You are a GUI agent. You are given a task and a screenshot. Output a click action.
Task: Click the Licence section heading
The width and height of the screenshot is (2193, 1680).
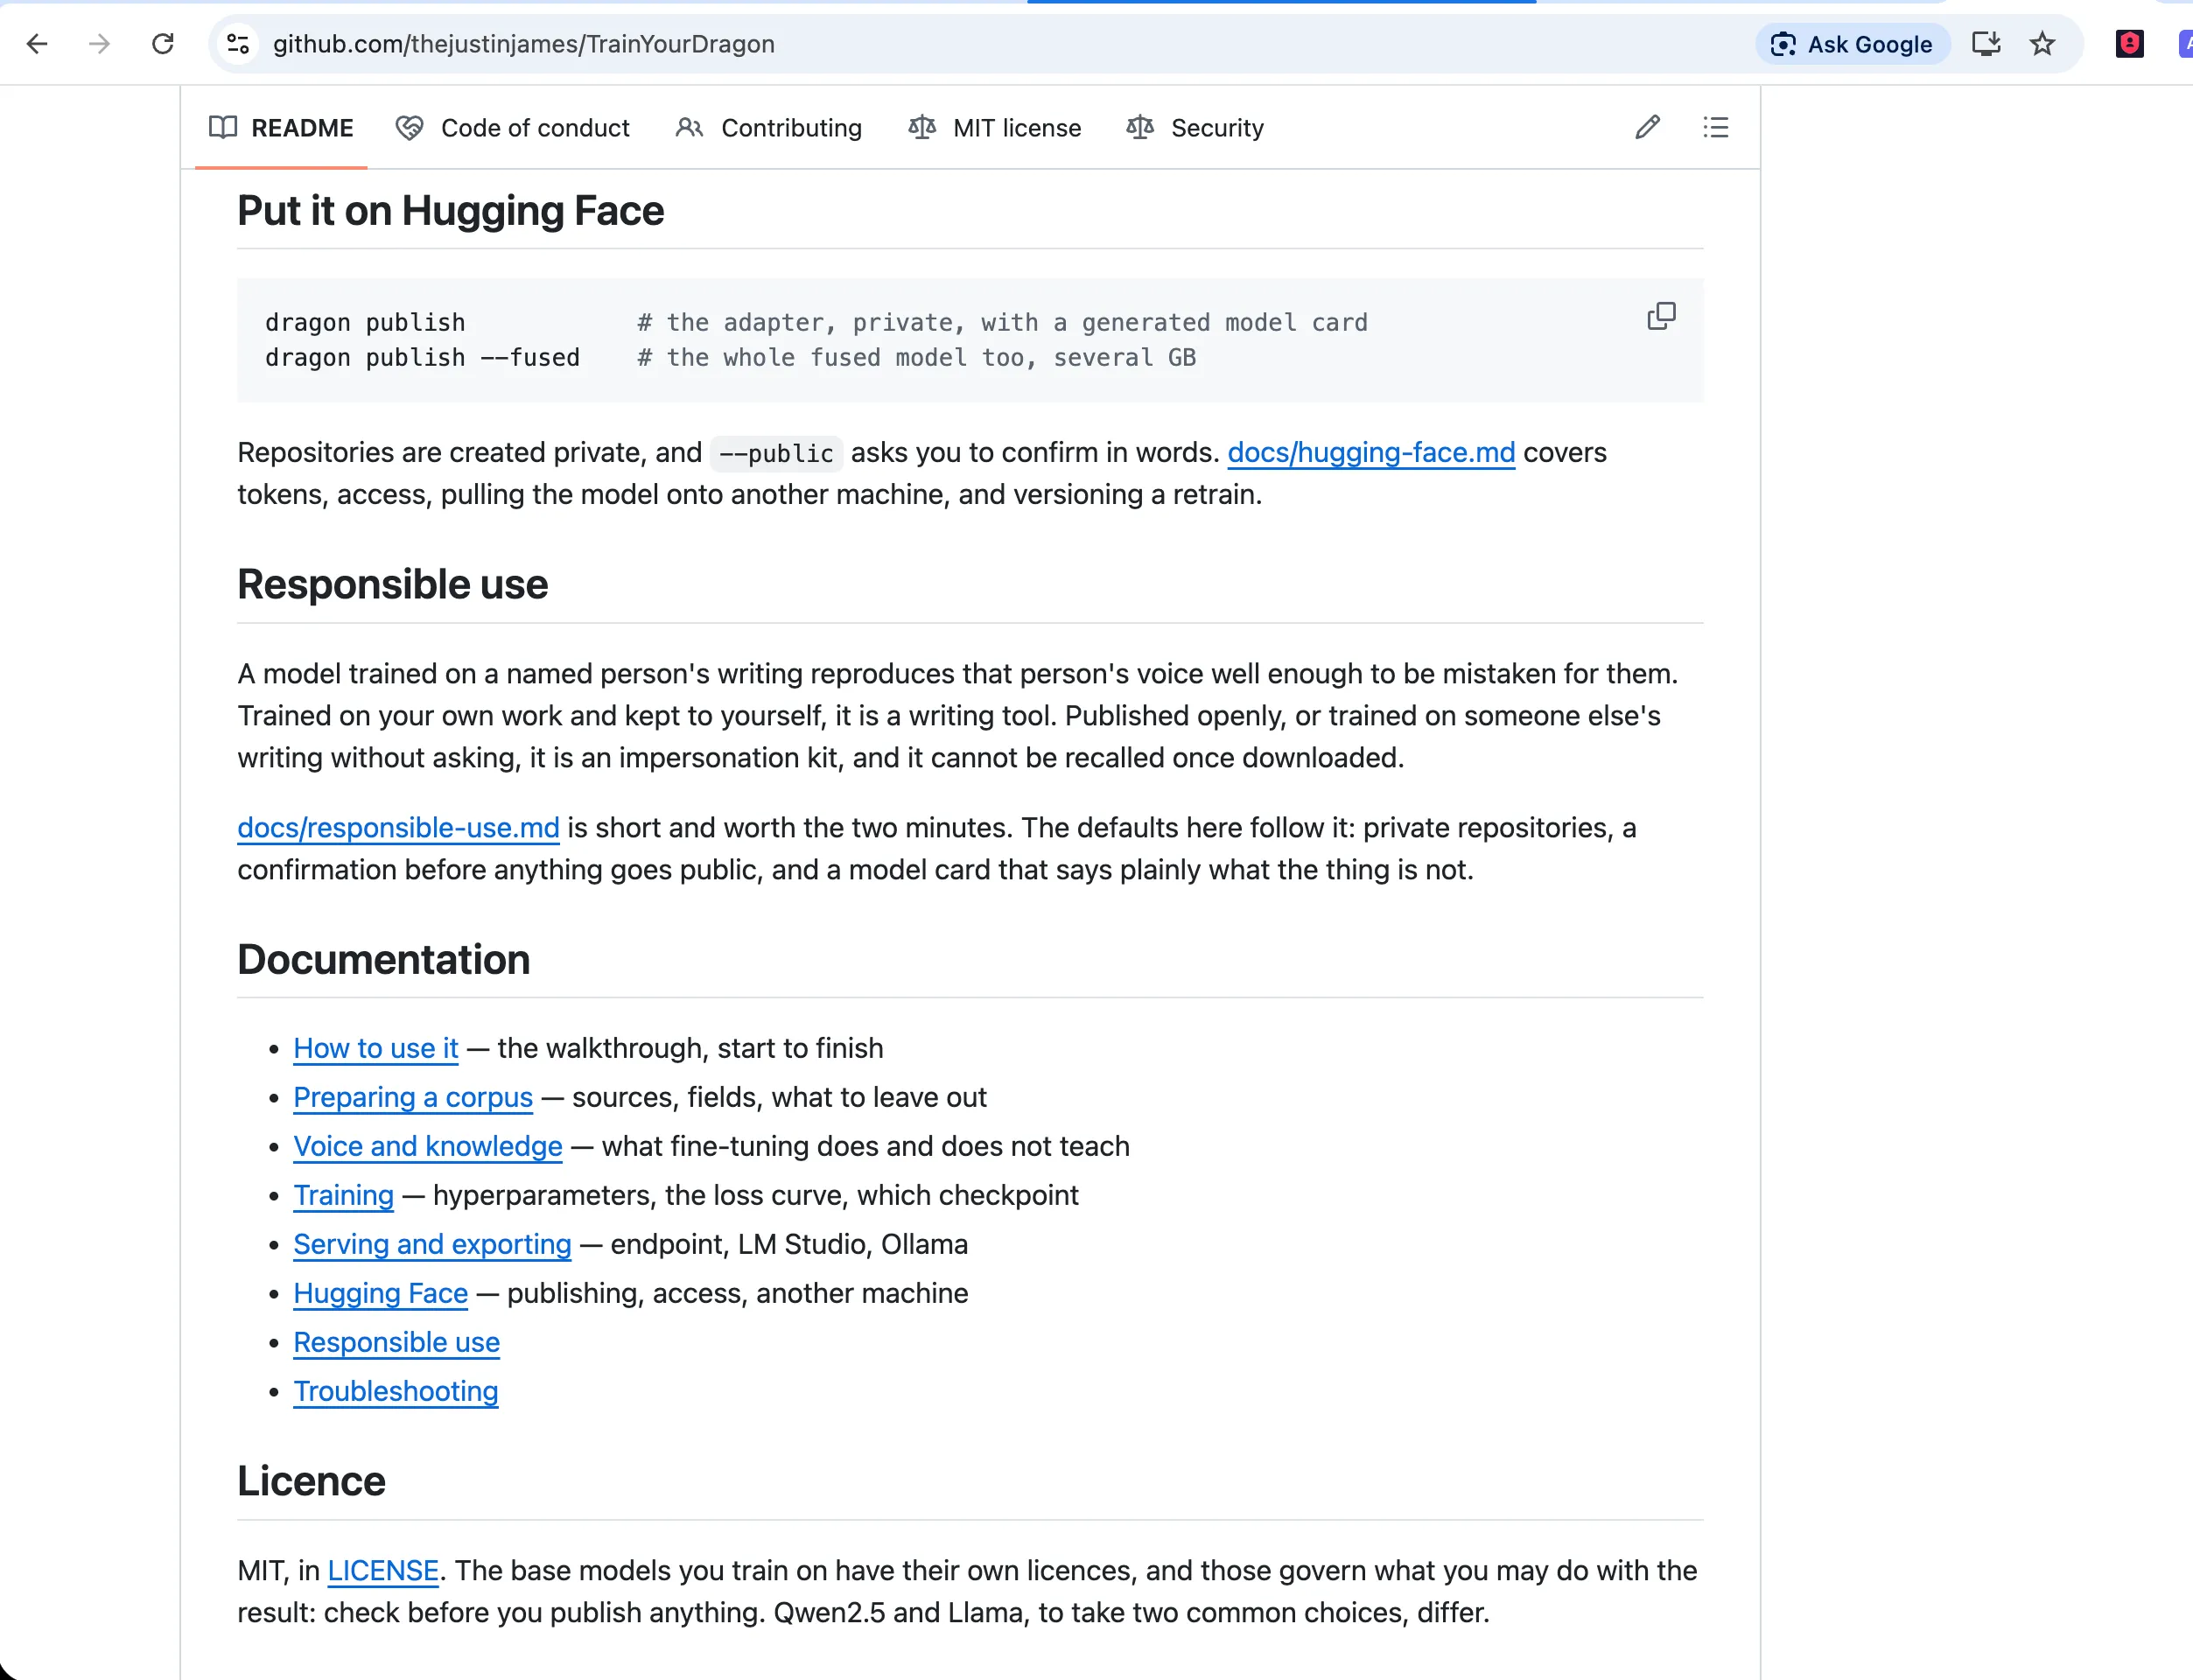click(311, 1482)
